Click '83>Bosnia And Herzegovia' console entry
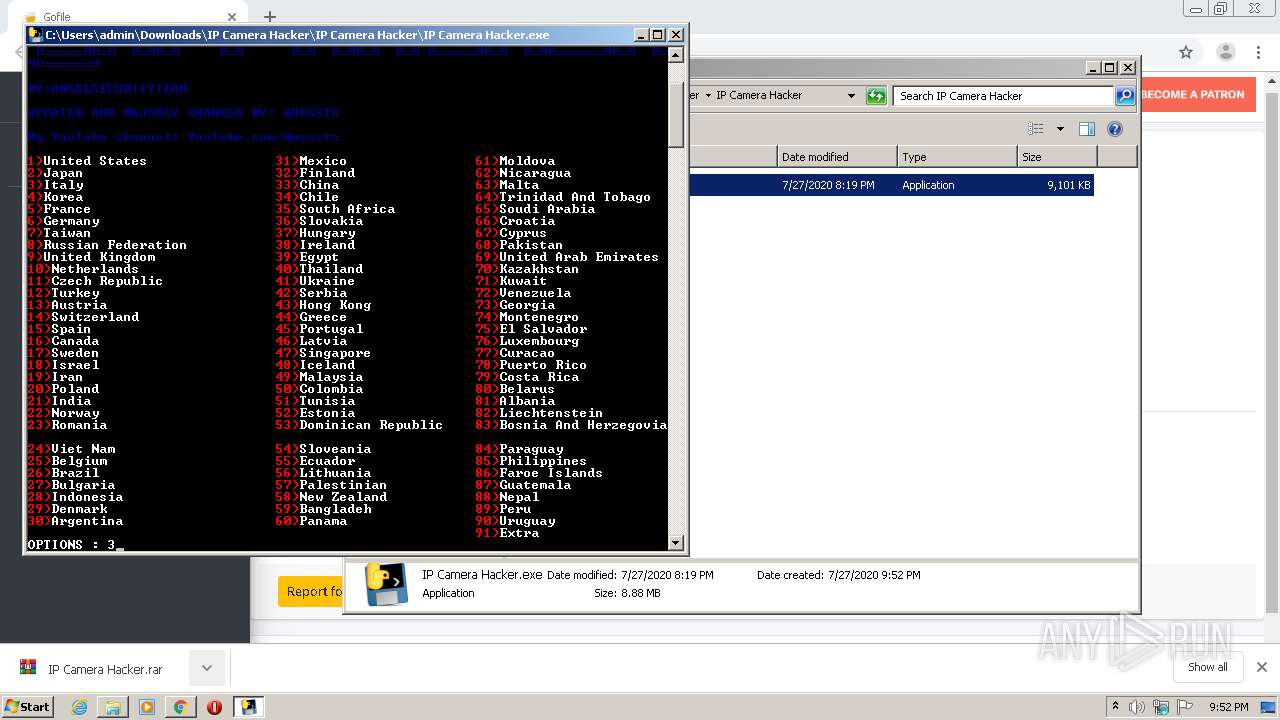The width and height of the screenshot is (1280, 720). point(571,425)
